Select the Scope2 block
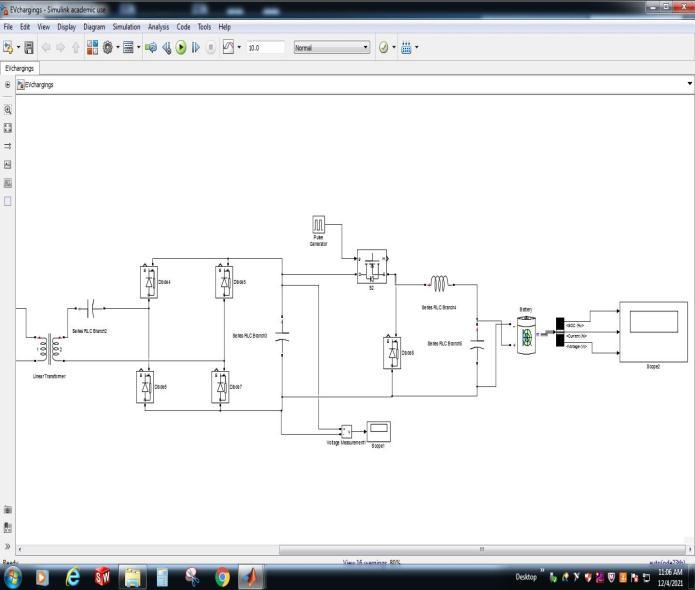The width and height of the screenshot is (695, 590). point(653,332)
